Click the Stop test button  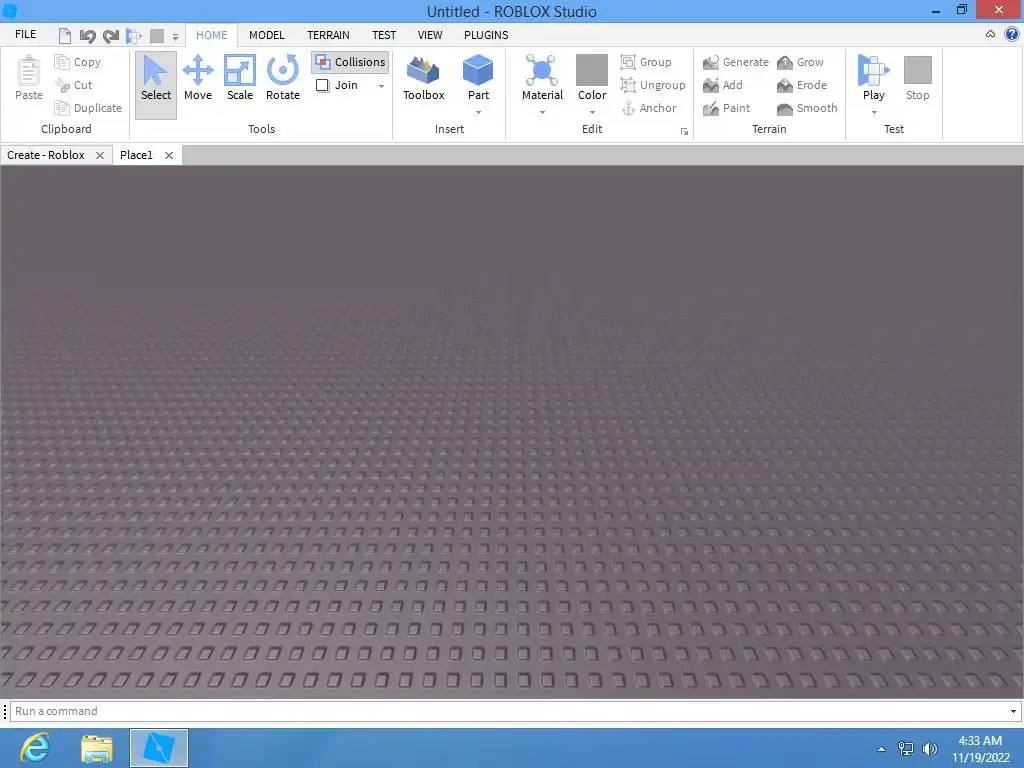(x=918, y=78)
